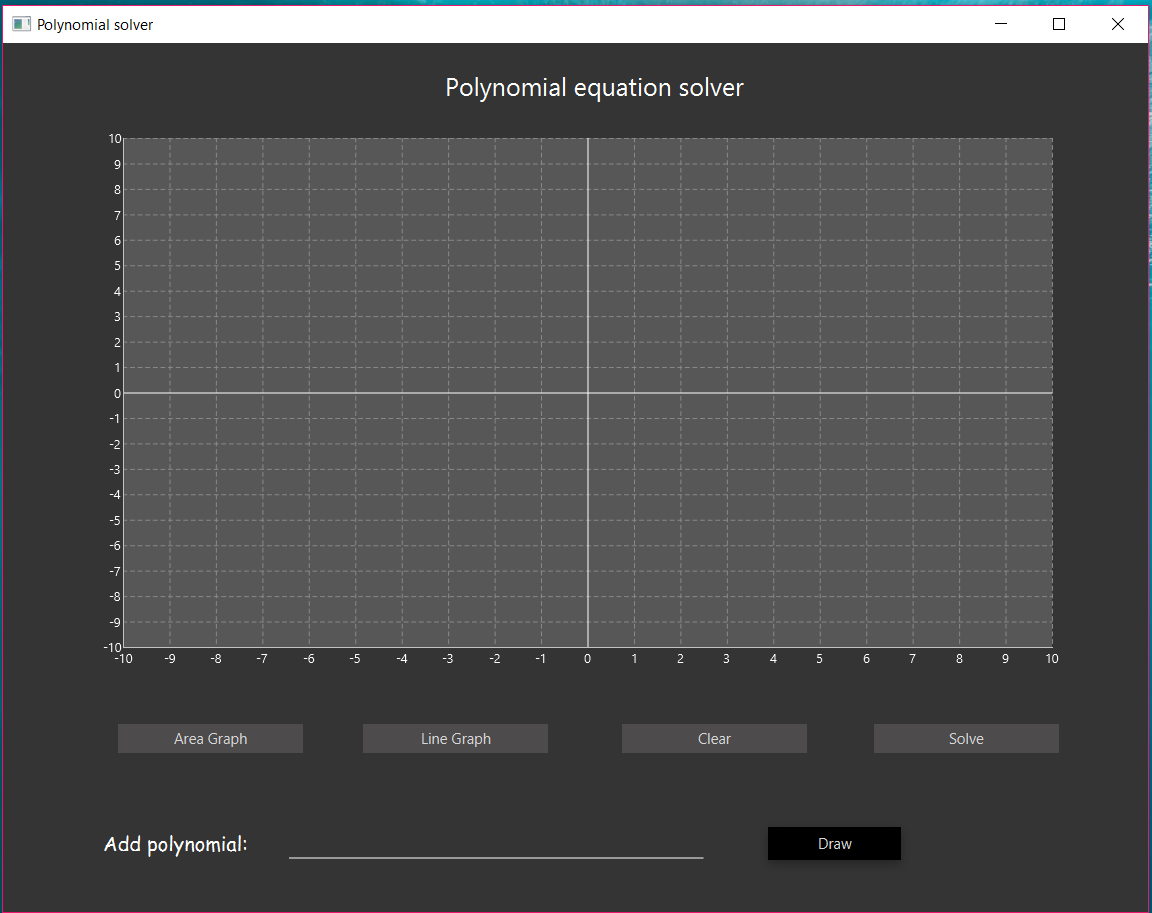Click the top-left corner of the graph grid
The width and height of the screenshot is (1152, 913).
[124, 137]
